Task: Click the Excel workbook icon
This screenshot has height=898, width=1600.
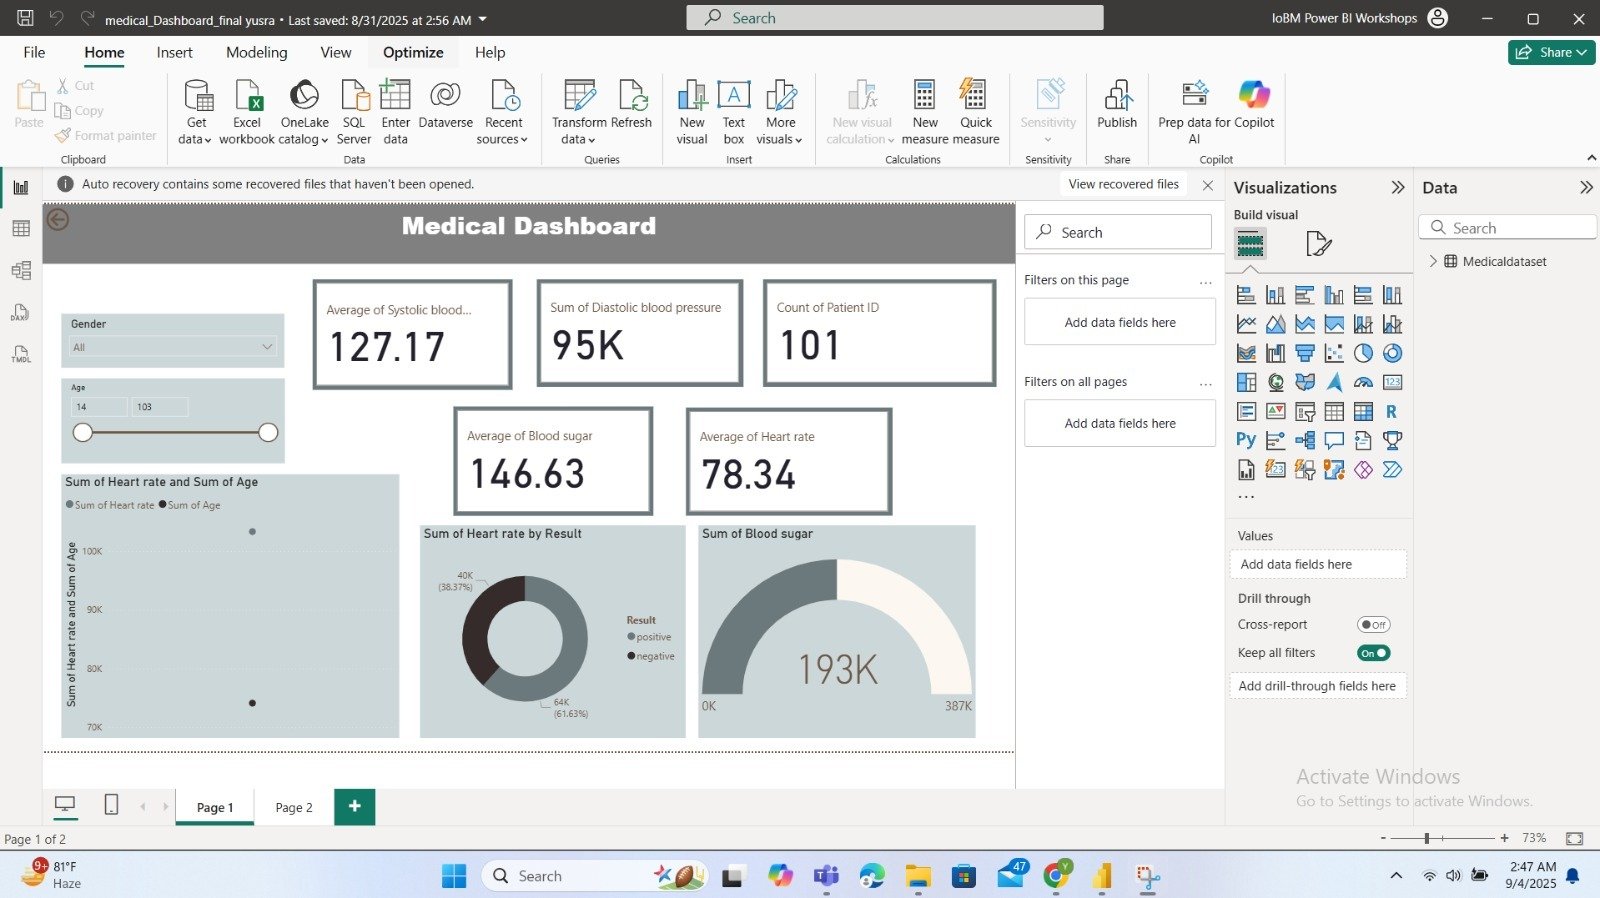Action: pyautogui.click(x=247, y=96)
